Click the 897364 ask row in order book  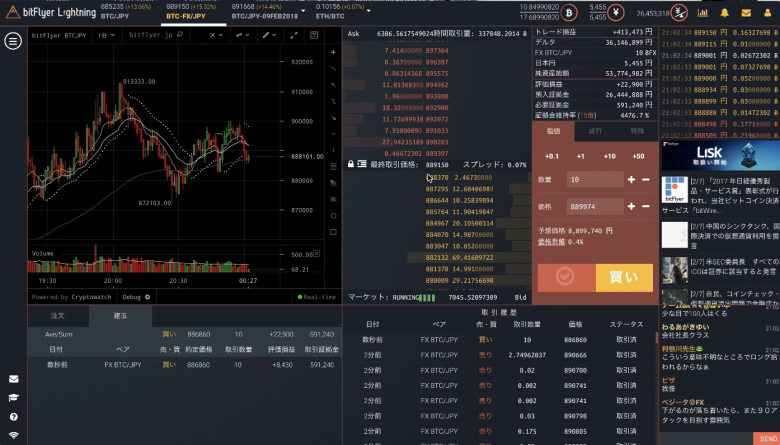pyautogui.click(x=437, y=51)
